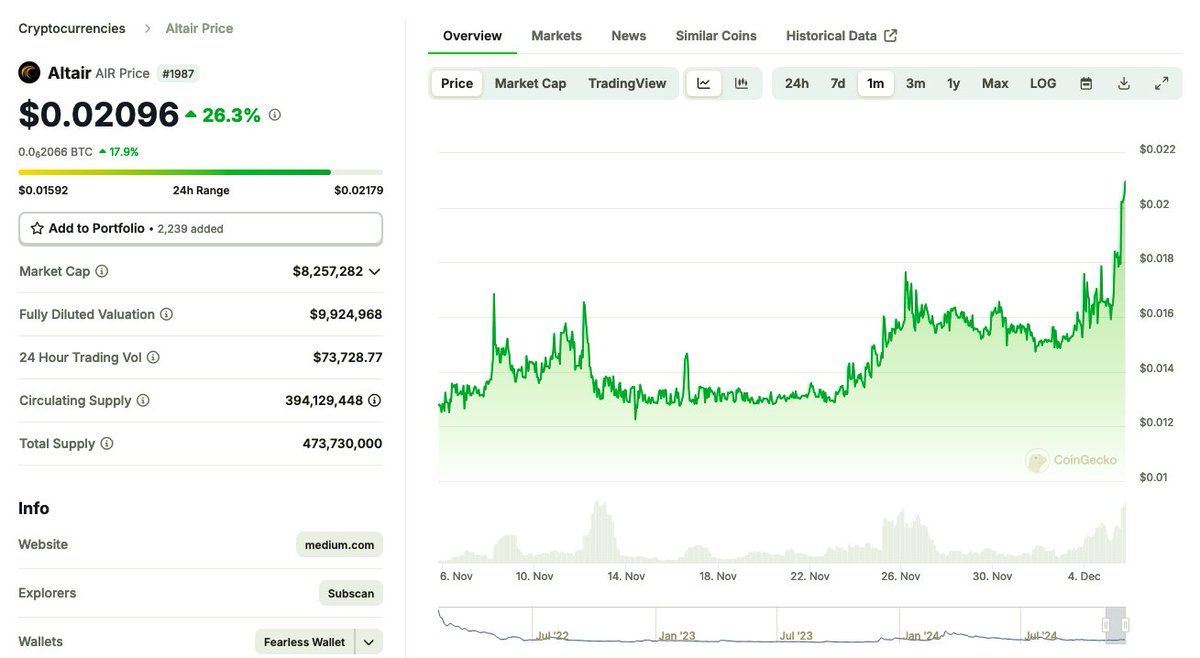Click external link icon beside Historical Data
The image size is (1200, 658).
tap(891, 35)
